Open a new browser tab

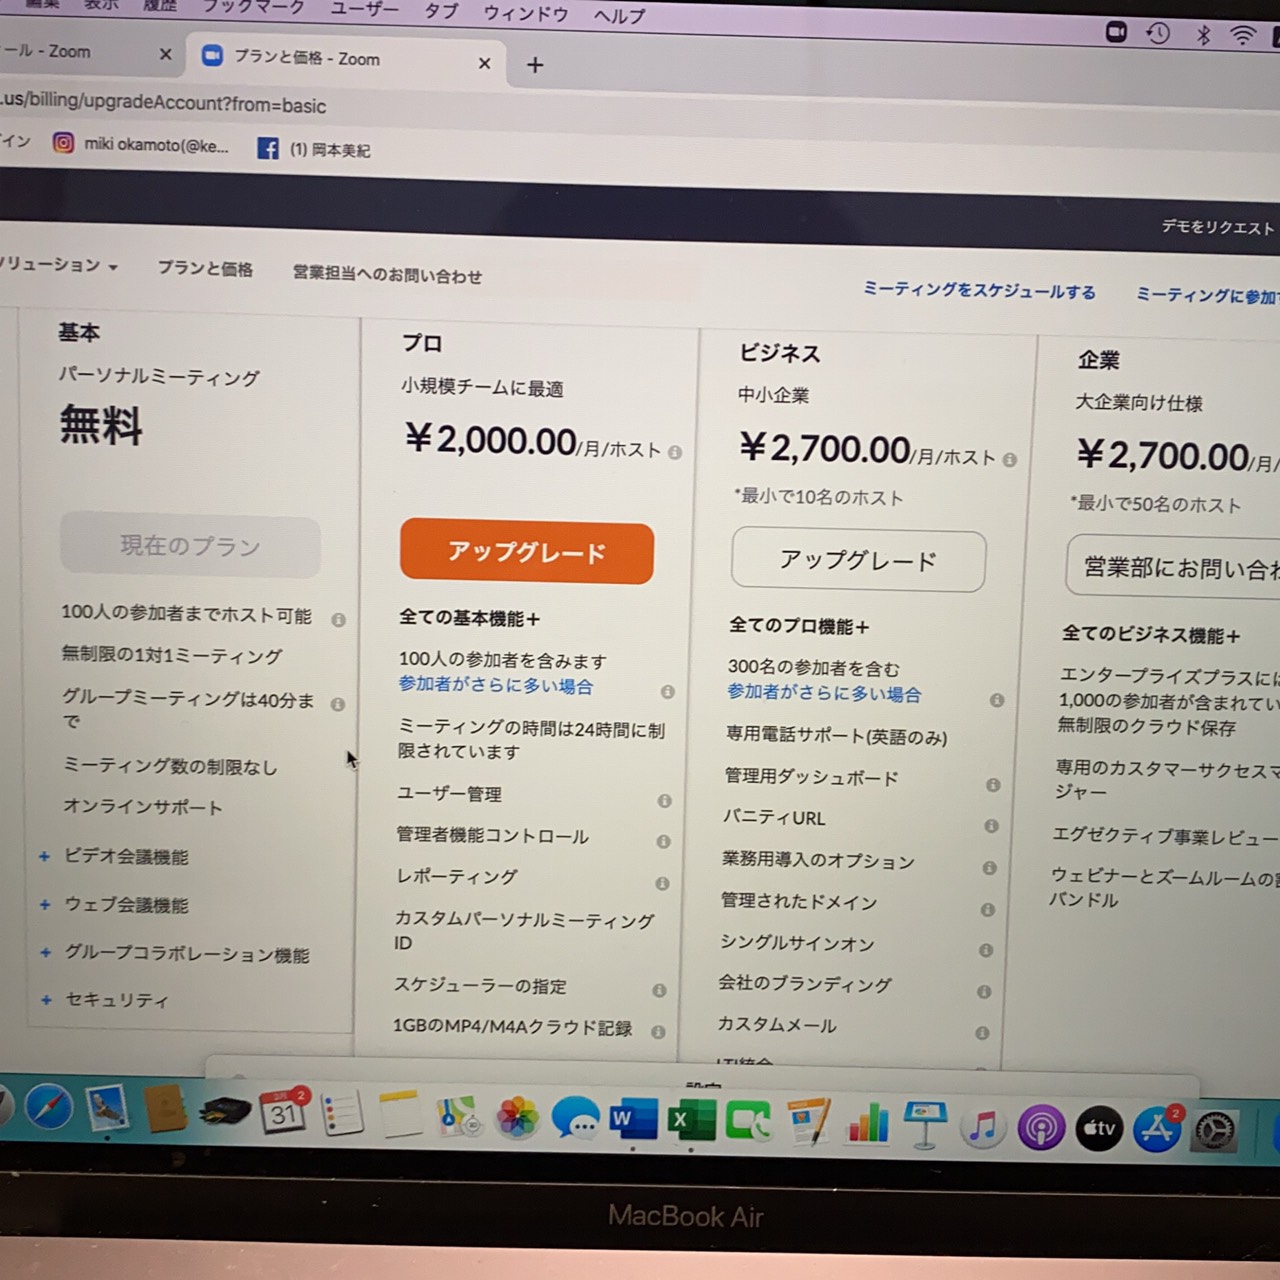click(x=535, y=65)
